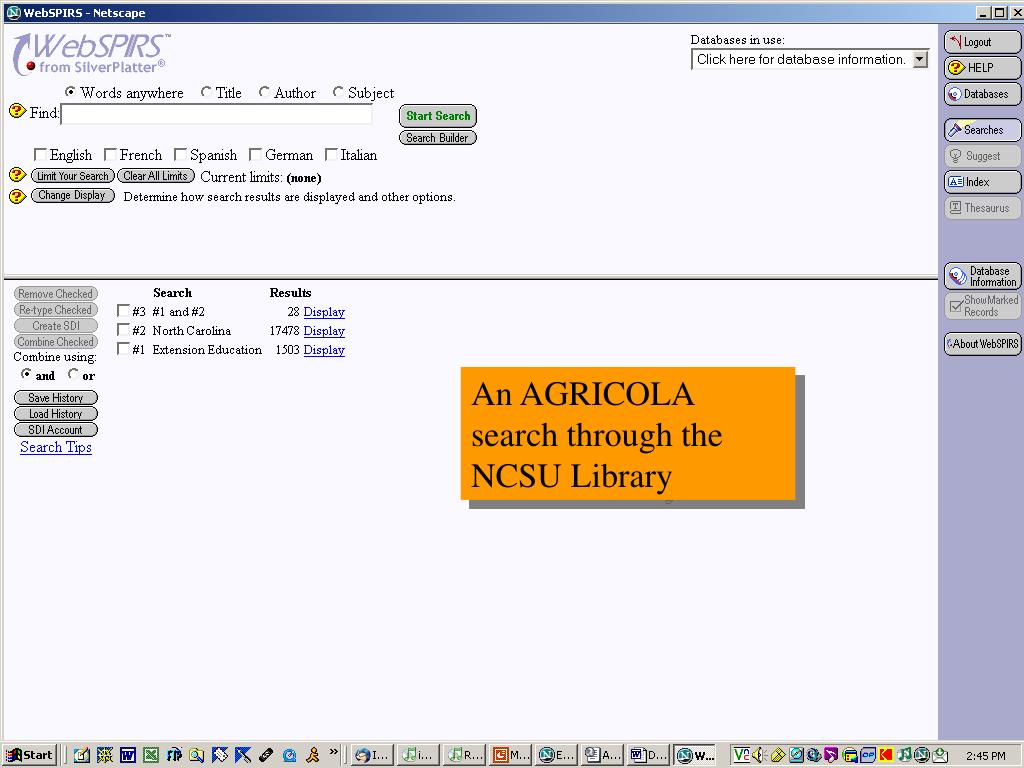This screenshot has width=1024, height=768.
Task: Click the Combine Checked button
Action: [56, 342]
